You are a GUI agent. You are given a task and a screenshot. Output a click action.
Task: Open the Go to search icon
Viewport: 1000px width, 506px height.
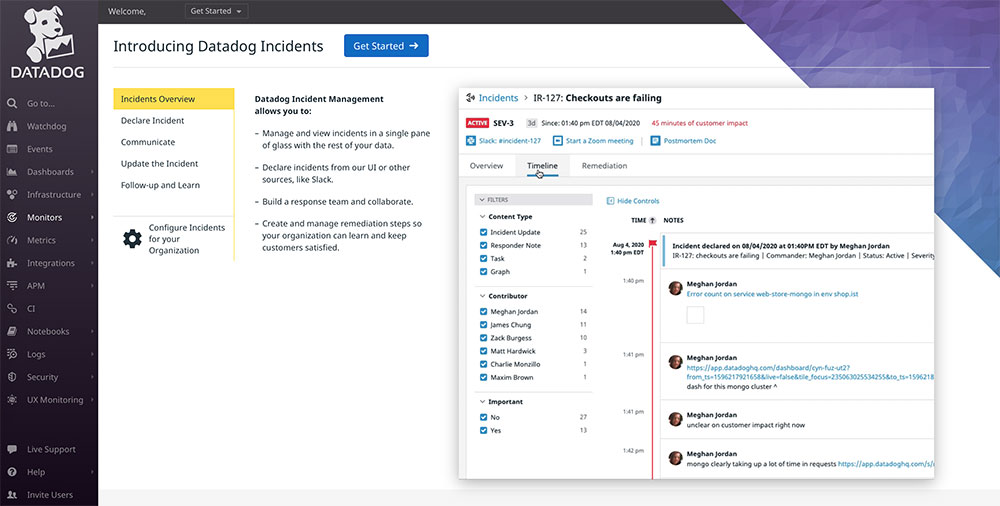tap(11, 103)
